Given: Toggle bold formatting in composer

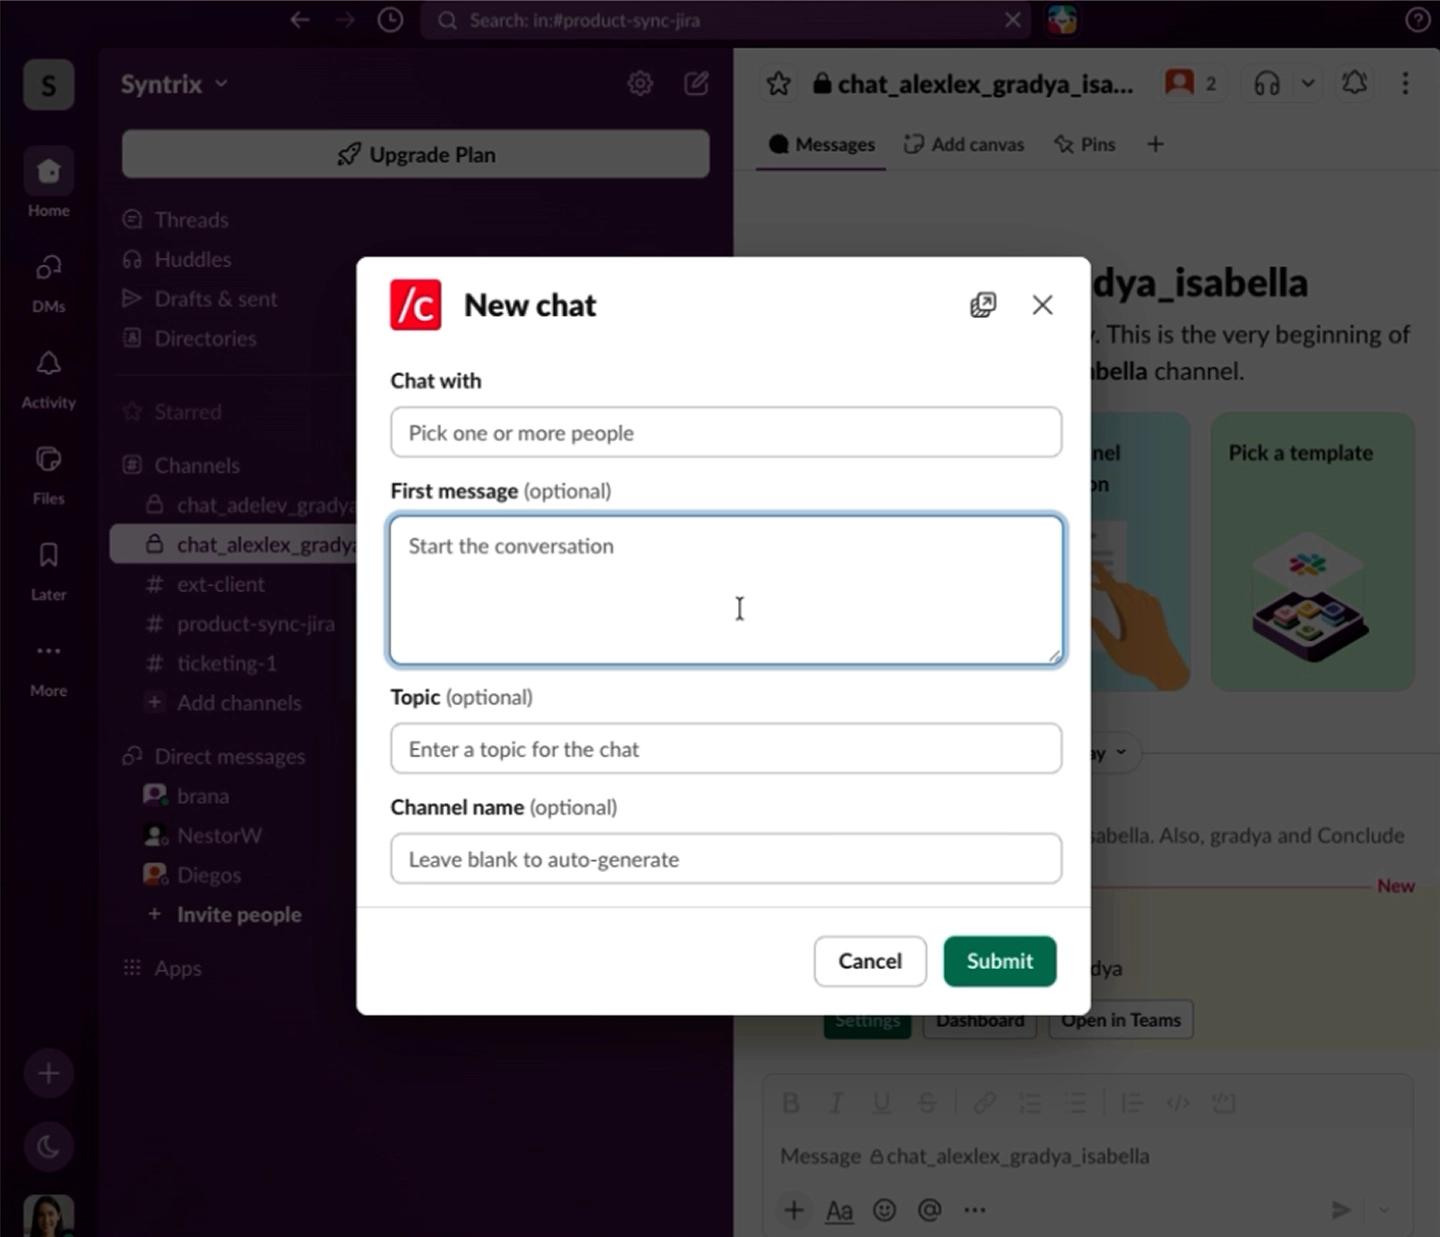Looking at the screenshot, I should point(791,1103).
